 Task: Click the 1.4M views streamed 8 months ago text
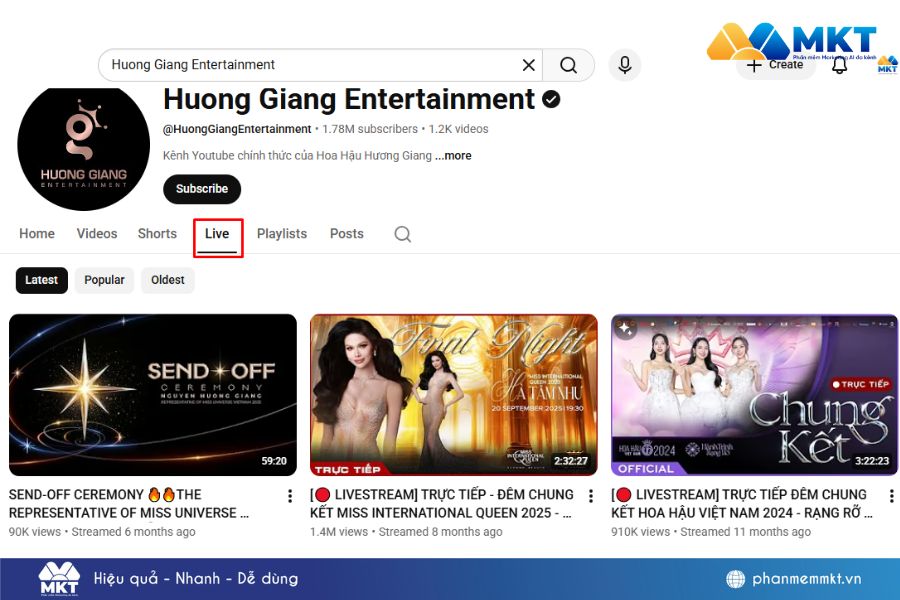[x=406, y=532]
